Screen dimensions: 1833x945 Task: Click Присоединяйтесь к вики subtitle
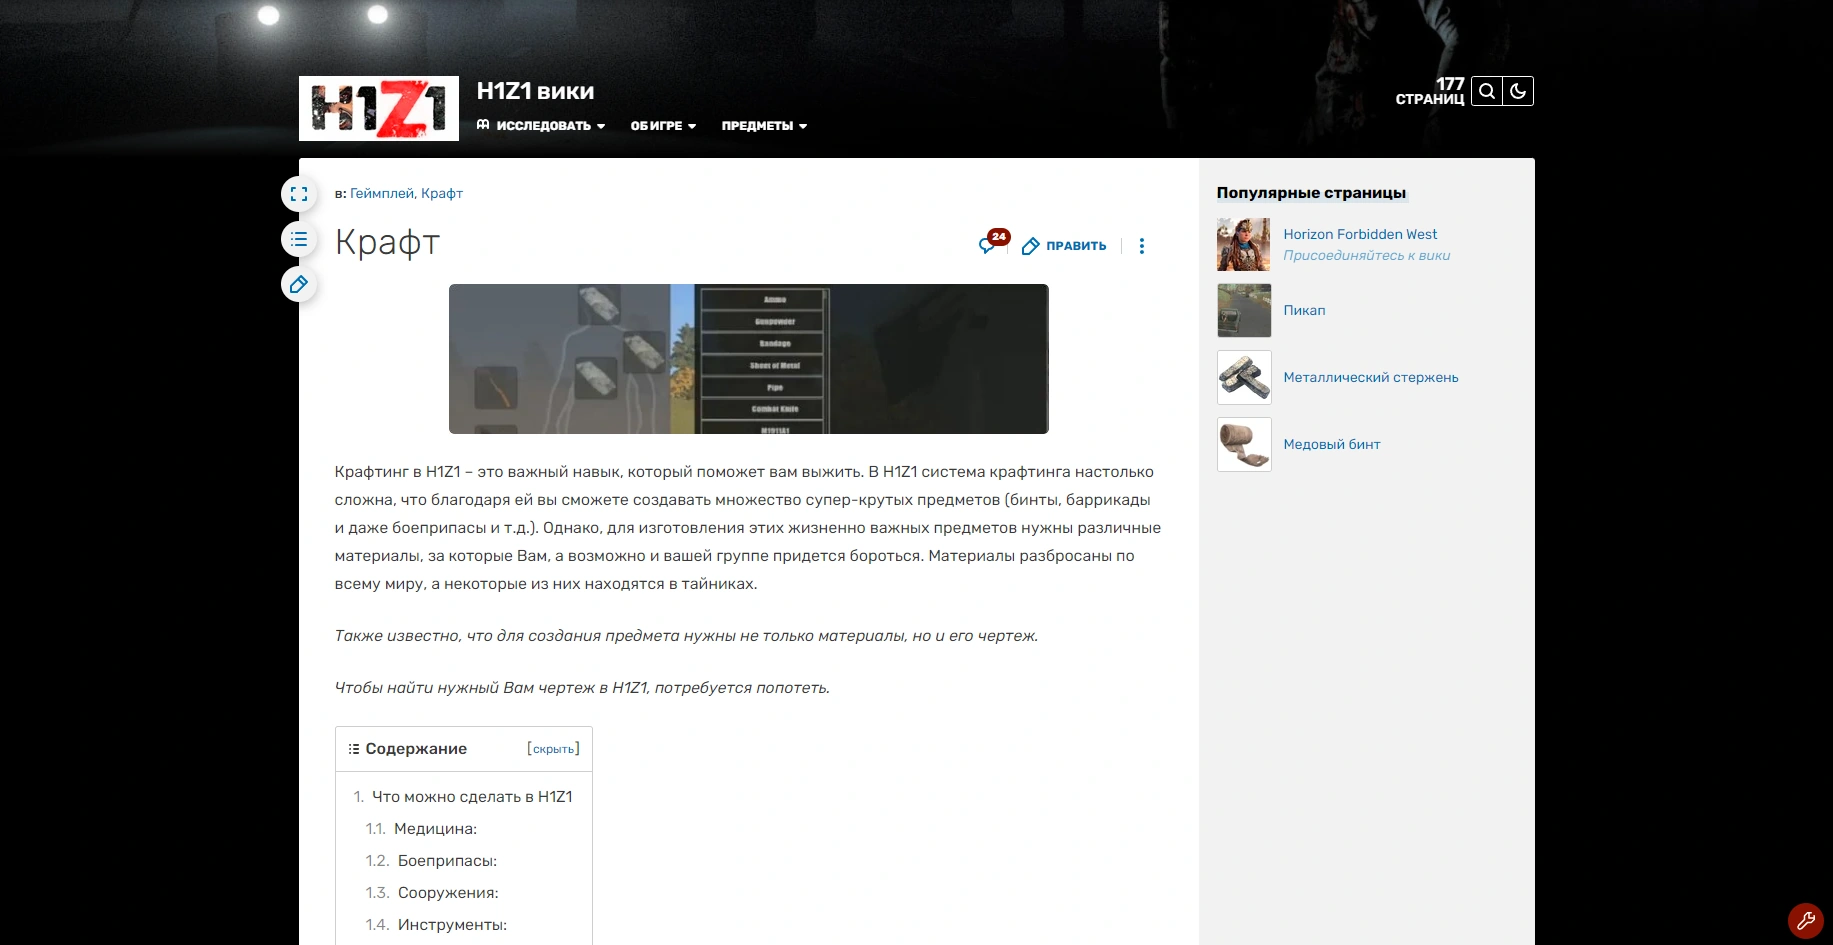coord(1367,256)
